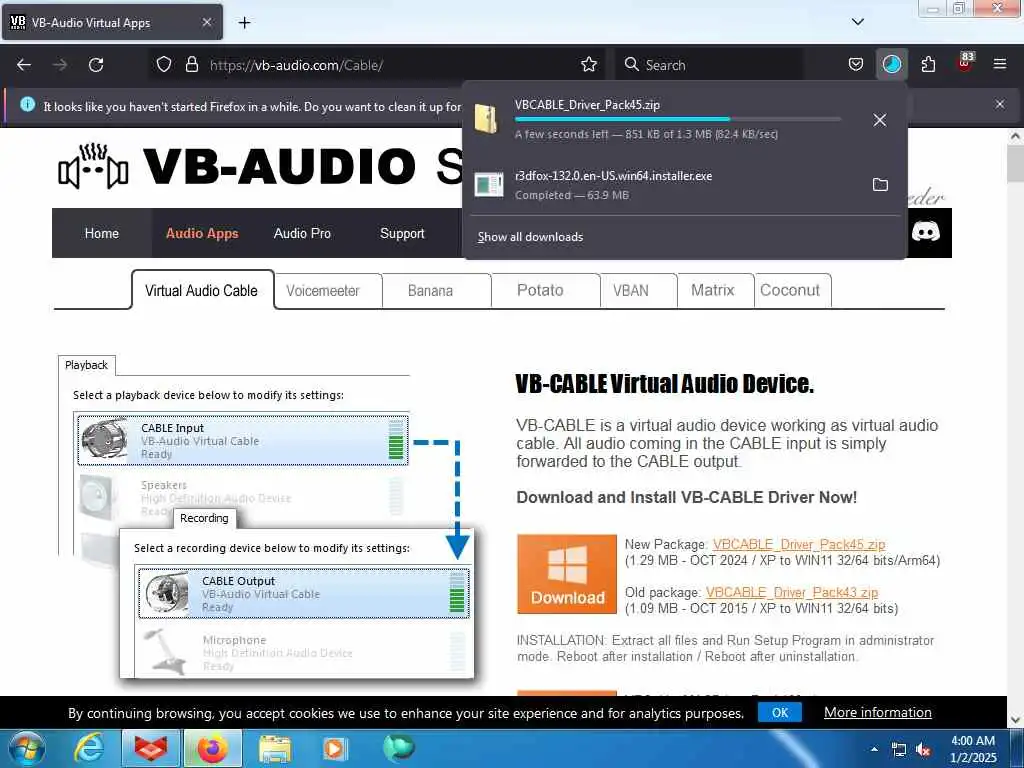1024x768 pixels.
Task: Open Audio Pro in the site navigation
Action: pyautogui.click(x=302, y=233)
